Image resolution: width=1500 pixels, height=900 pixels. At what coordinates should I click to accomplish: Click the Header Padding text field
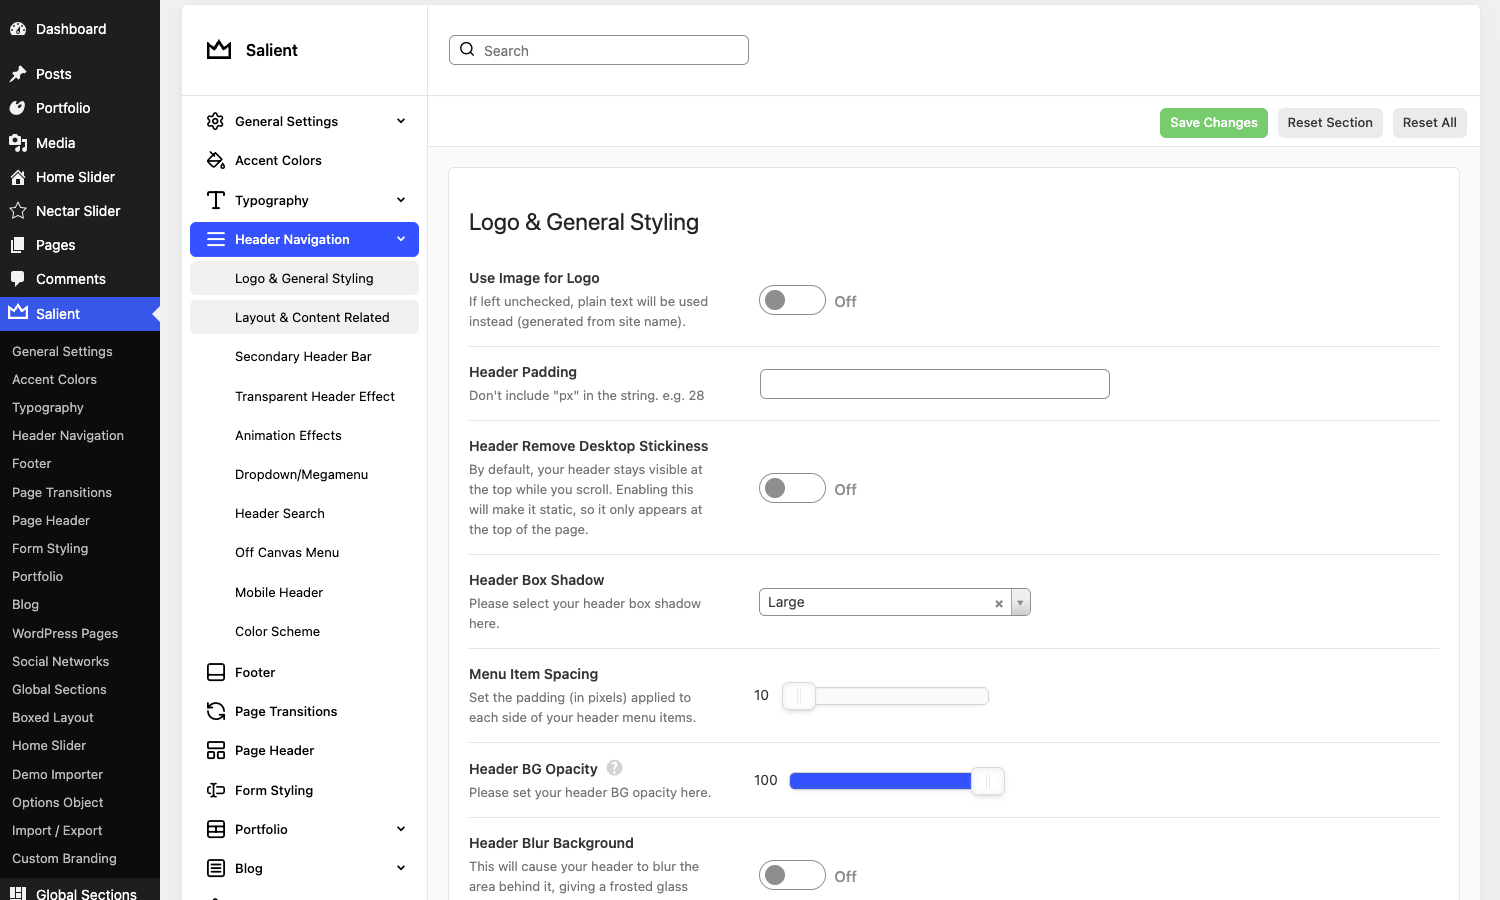coord(935,384)
